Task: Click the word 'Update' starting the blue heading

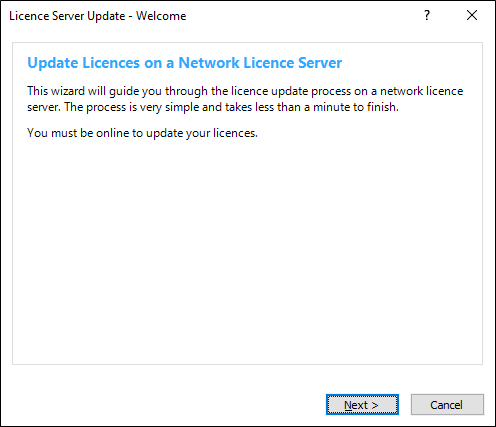Action: (53, 63)
